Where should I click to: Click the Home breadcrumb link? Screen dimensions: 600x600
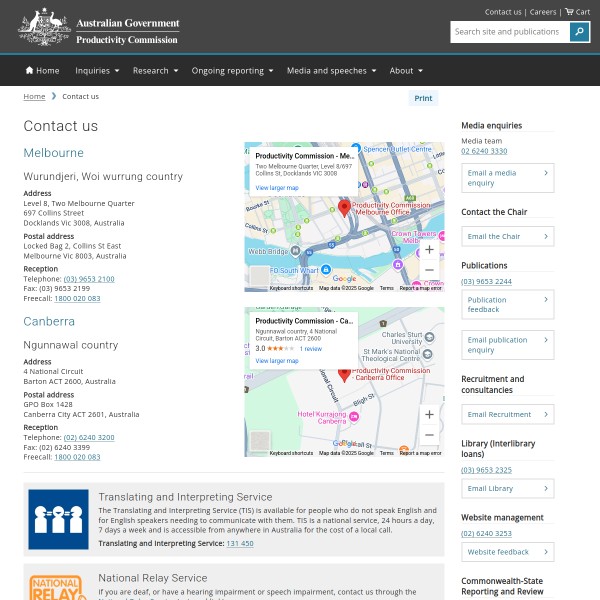[x=34, y=96]
